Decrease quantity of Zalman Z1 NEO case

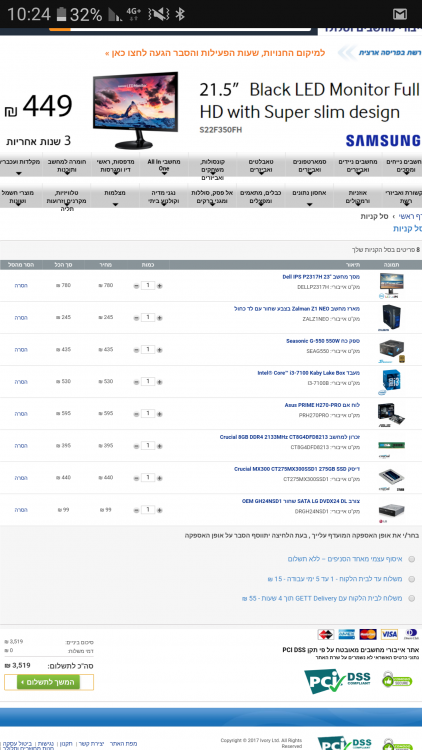click(x=136, y=318)
